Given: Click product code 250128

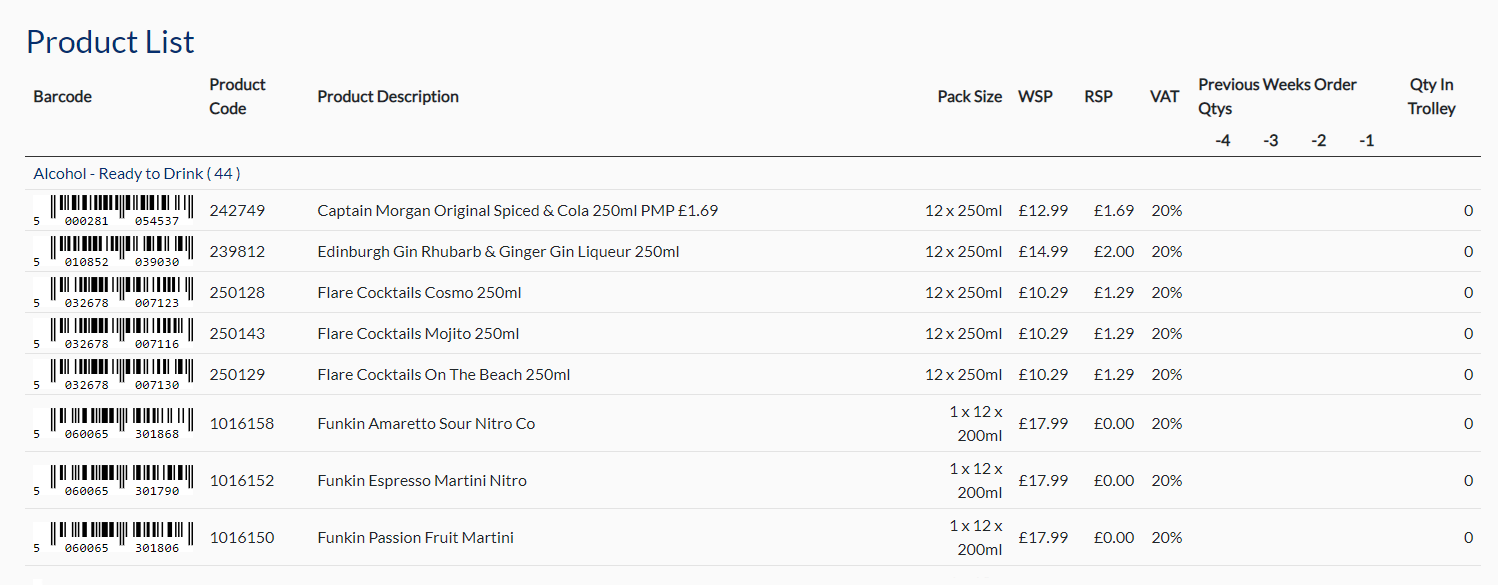Looking at the screenshot, I should pyautogui.click(x=237, y=293).
